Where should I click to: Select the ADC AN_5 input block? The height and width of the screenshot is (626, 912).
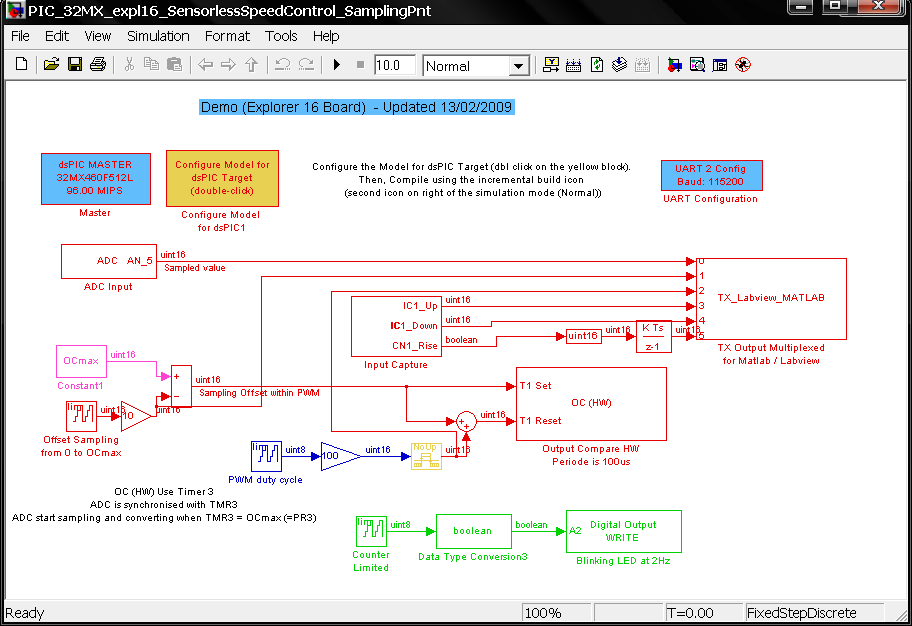109,261
